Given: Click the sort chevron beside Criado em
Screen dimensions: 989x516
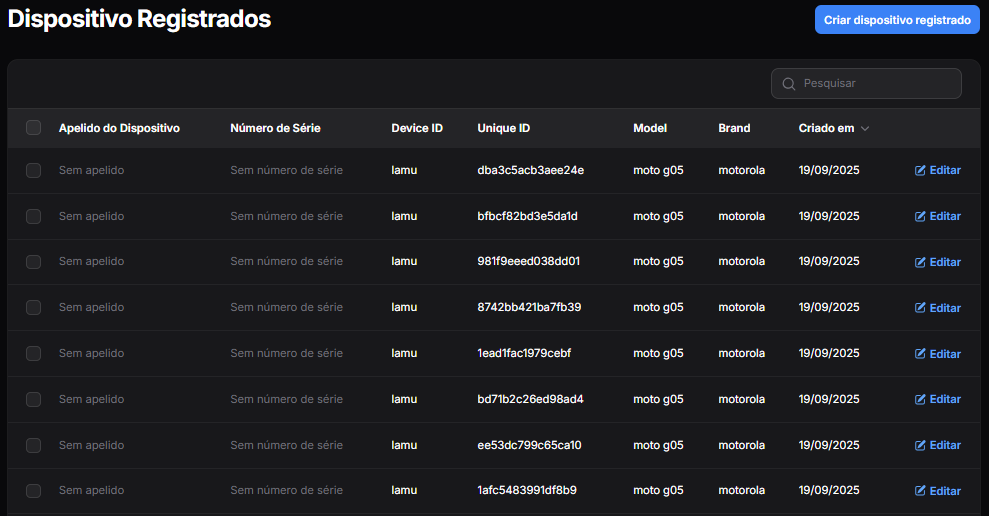Looking at the screenshot, I should (865, 129).
